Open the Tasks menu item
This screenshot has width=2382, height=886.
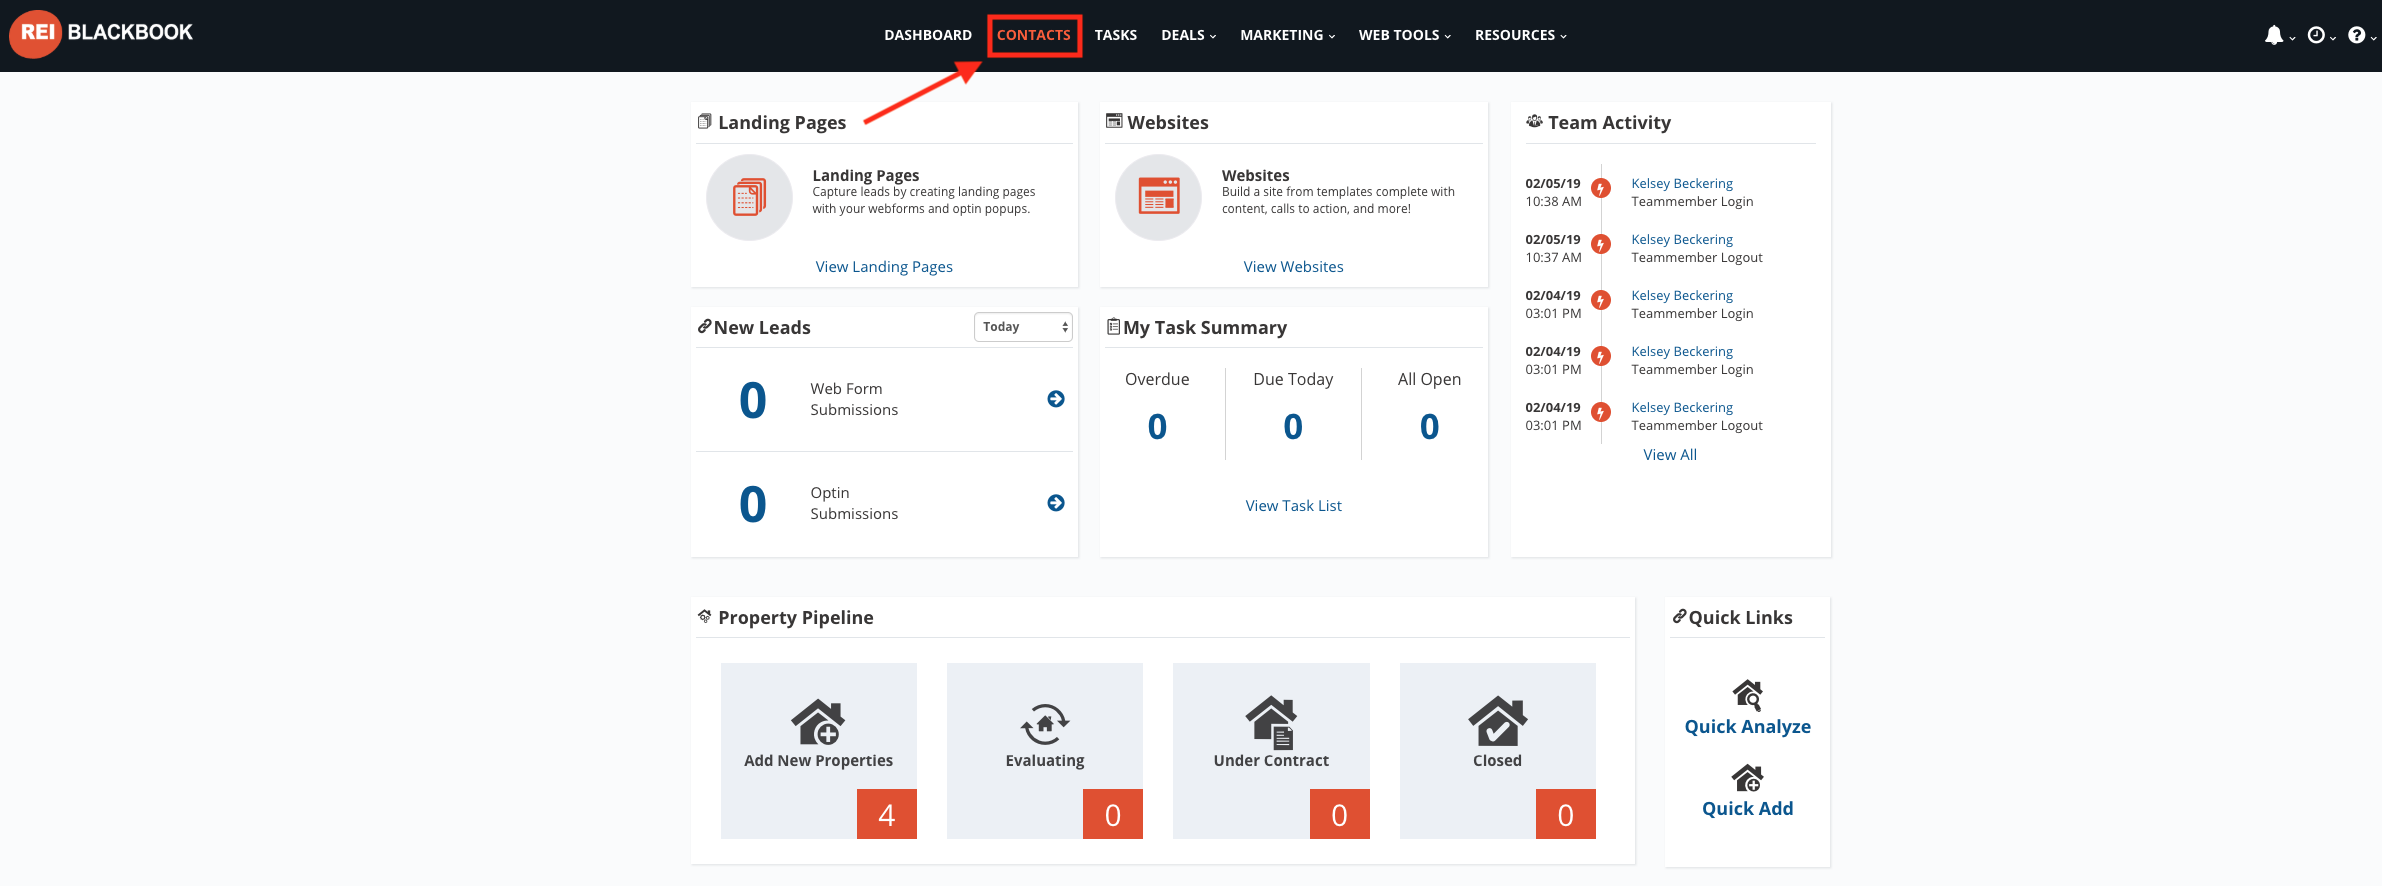point(1115,35)
